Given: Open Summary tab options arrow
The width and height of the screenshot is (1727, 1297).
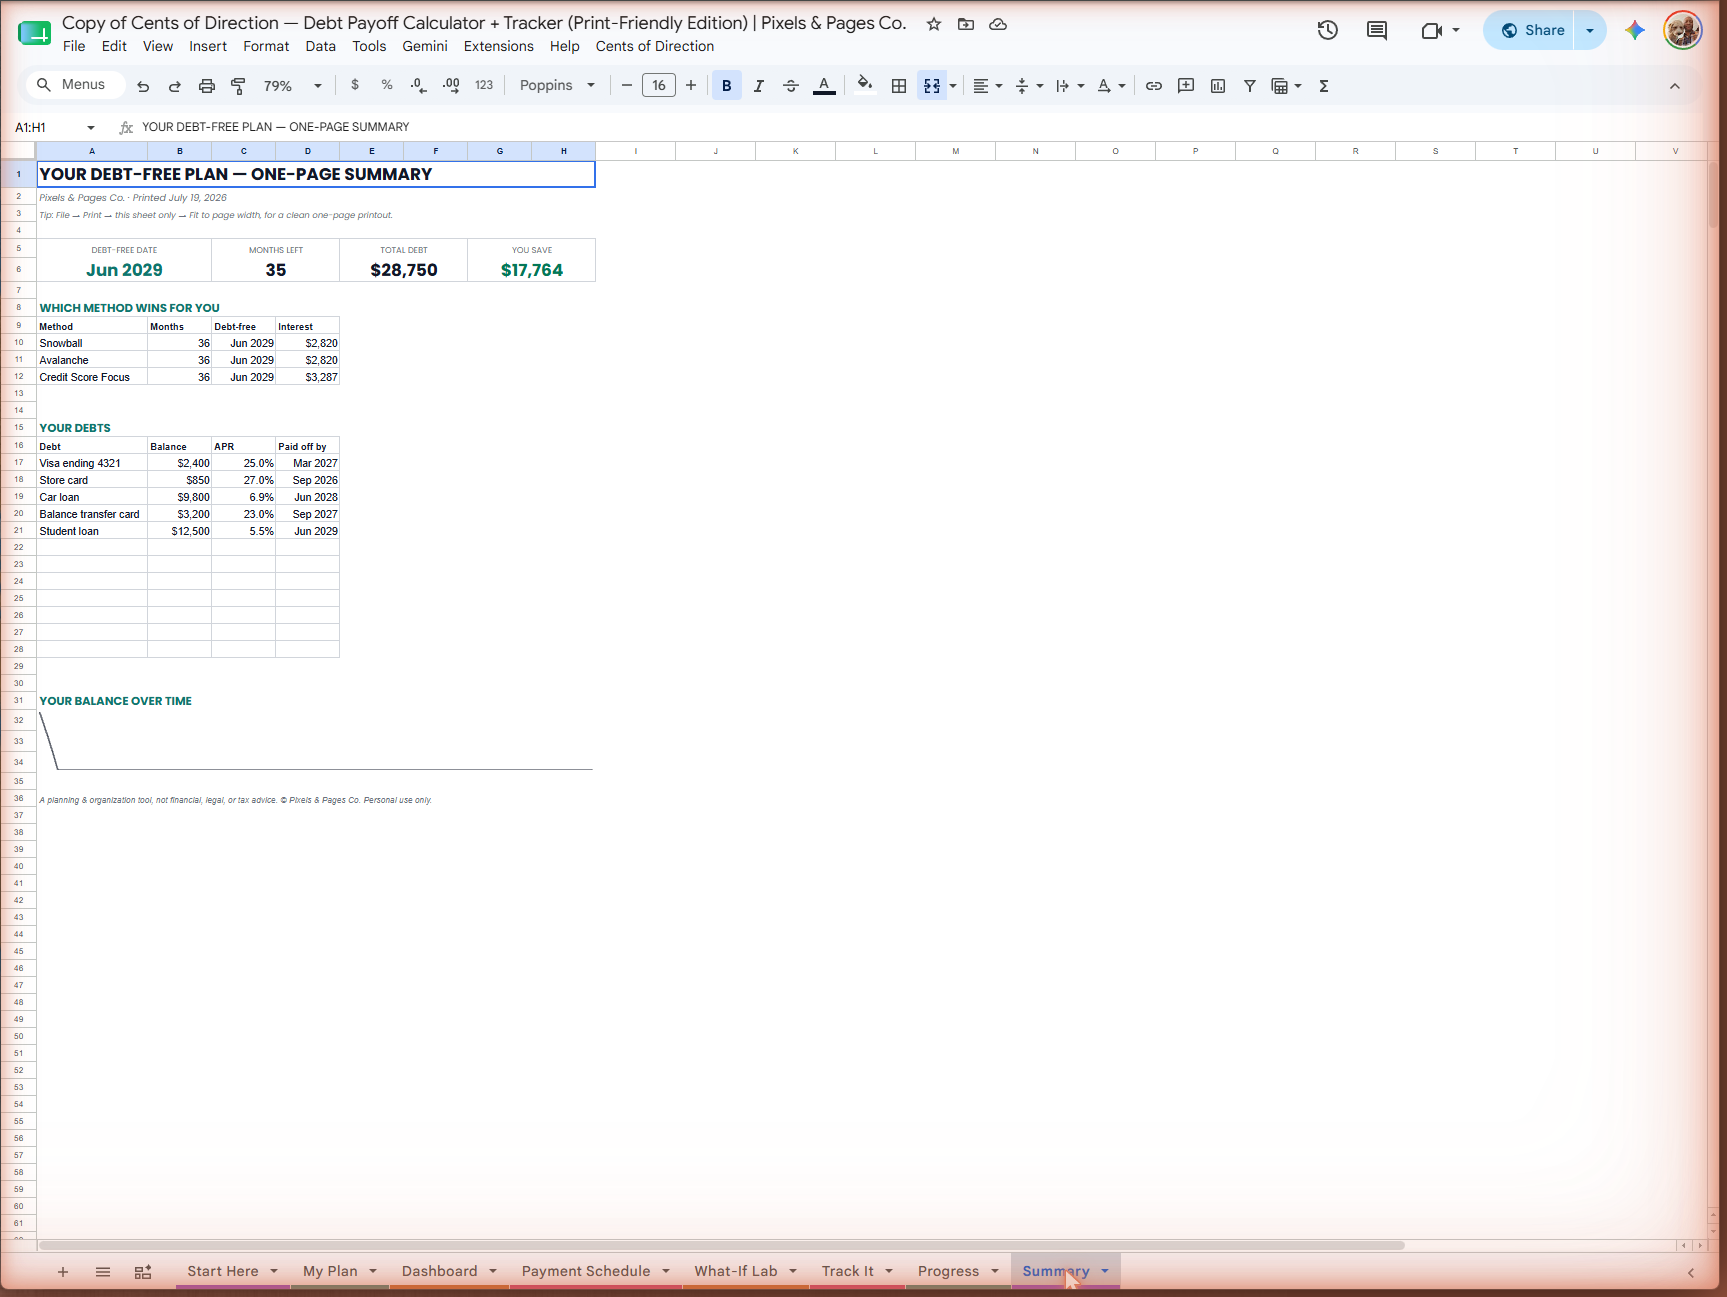Looking at the screenshot, I should tap(1105, 1271).
